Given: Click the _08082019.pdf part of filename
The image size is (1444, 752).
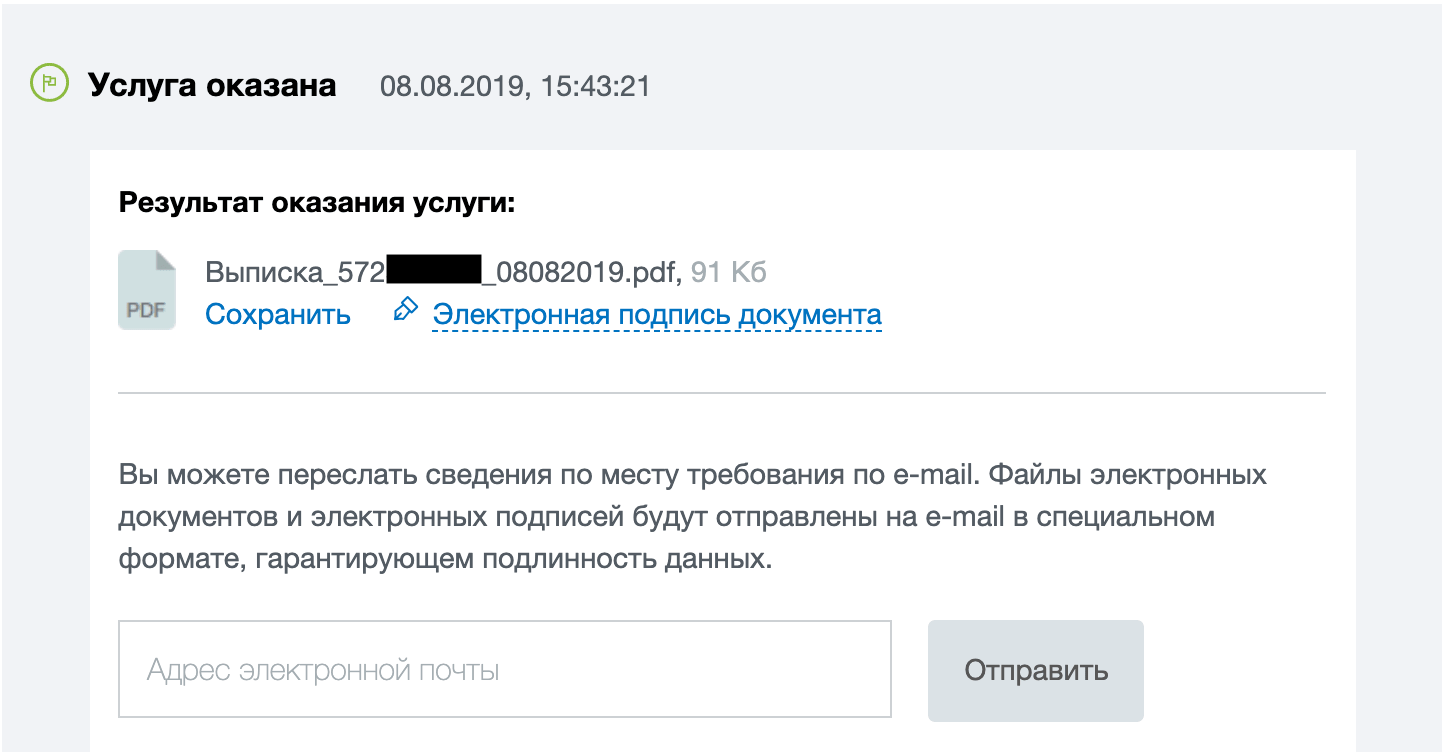Looking at the screenshot, I should [x=581, y=271].
